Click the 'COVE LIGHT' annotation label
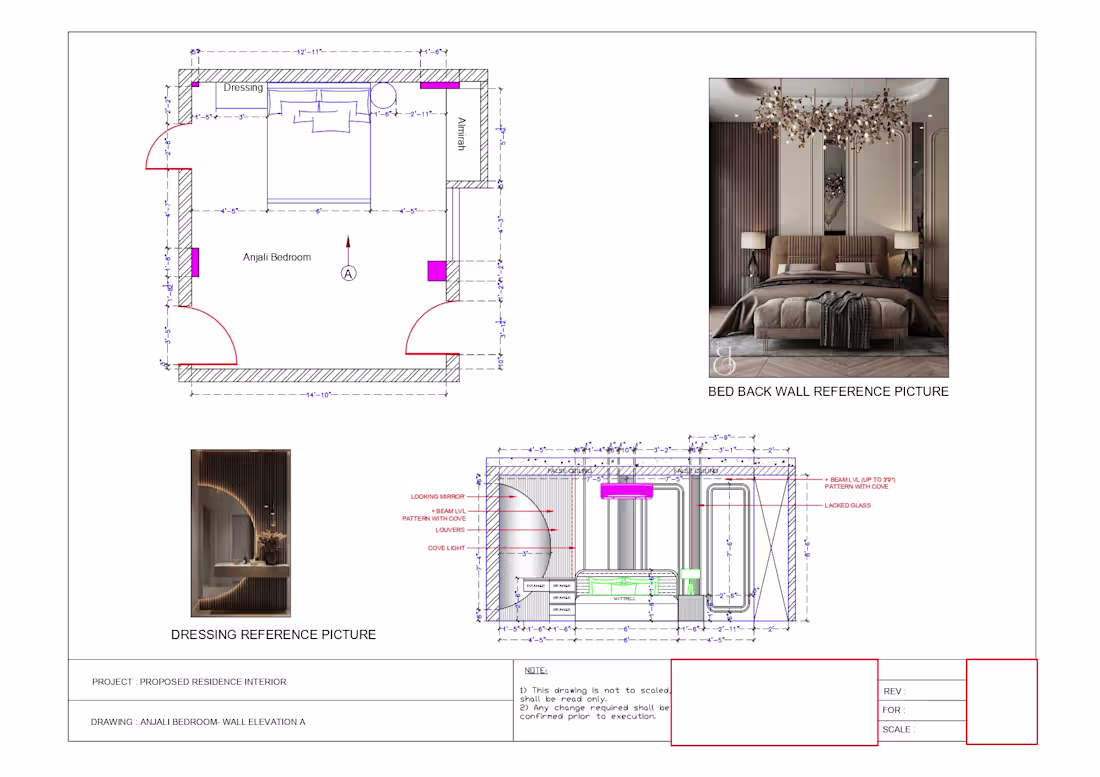This screenshot has width=1100, height=777. click(446, 548)
